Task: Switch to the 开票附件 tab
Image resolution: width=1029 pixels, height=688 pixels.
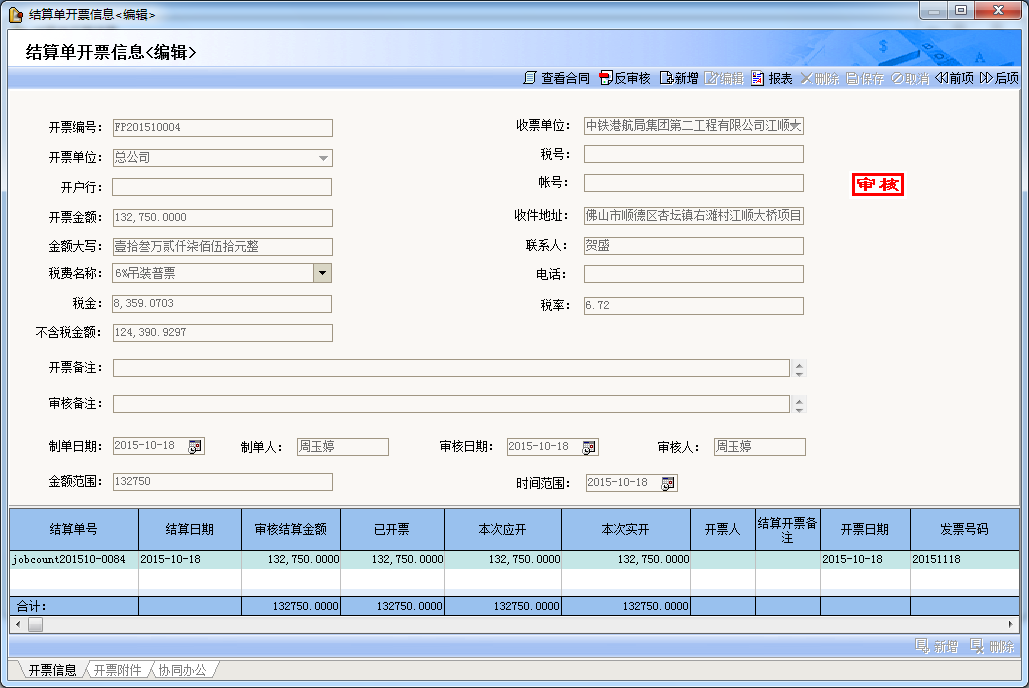Action: point(118,670)
